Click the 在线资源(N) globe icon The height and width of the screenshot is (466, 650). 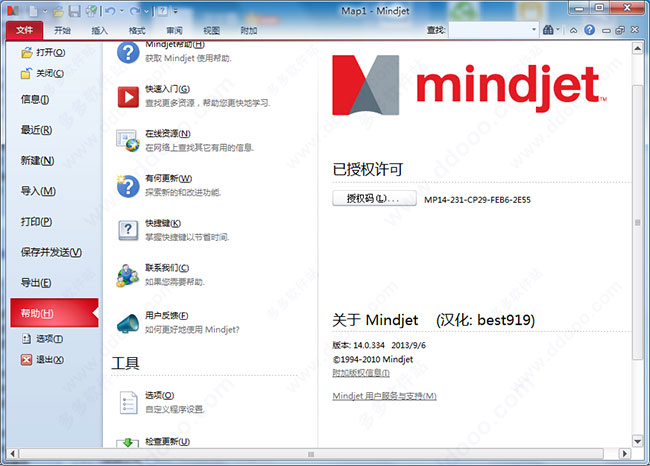128,141
